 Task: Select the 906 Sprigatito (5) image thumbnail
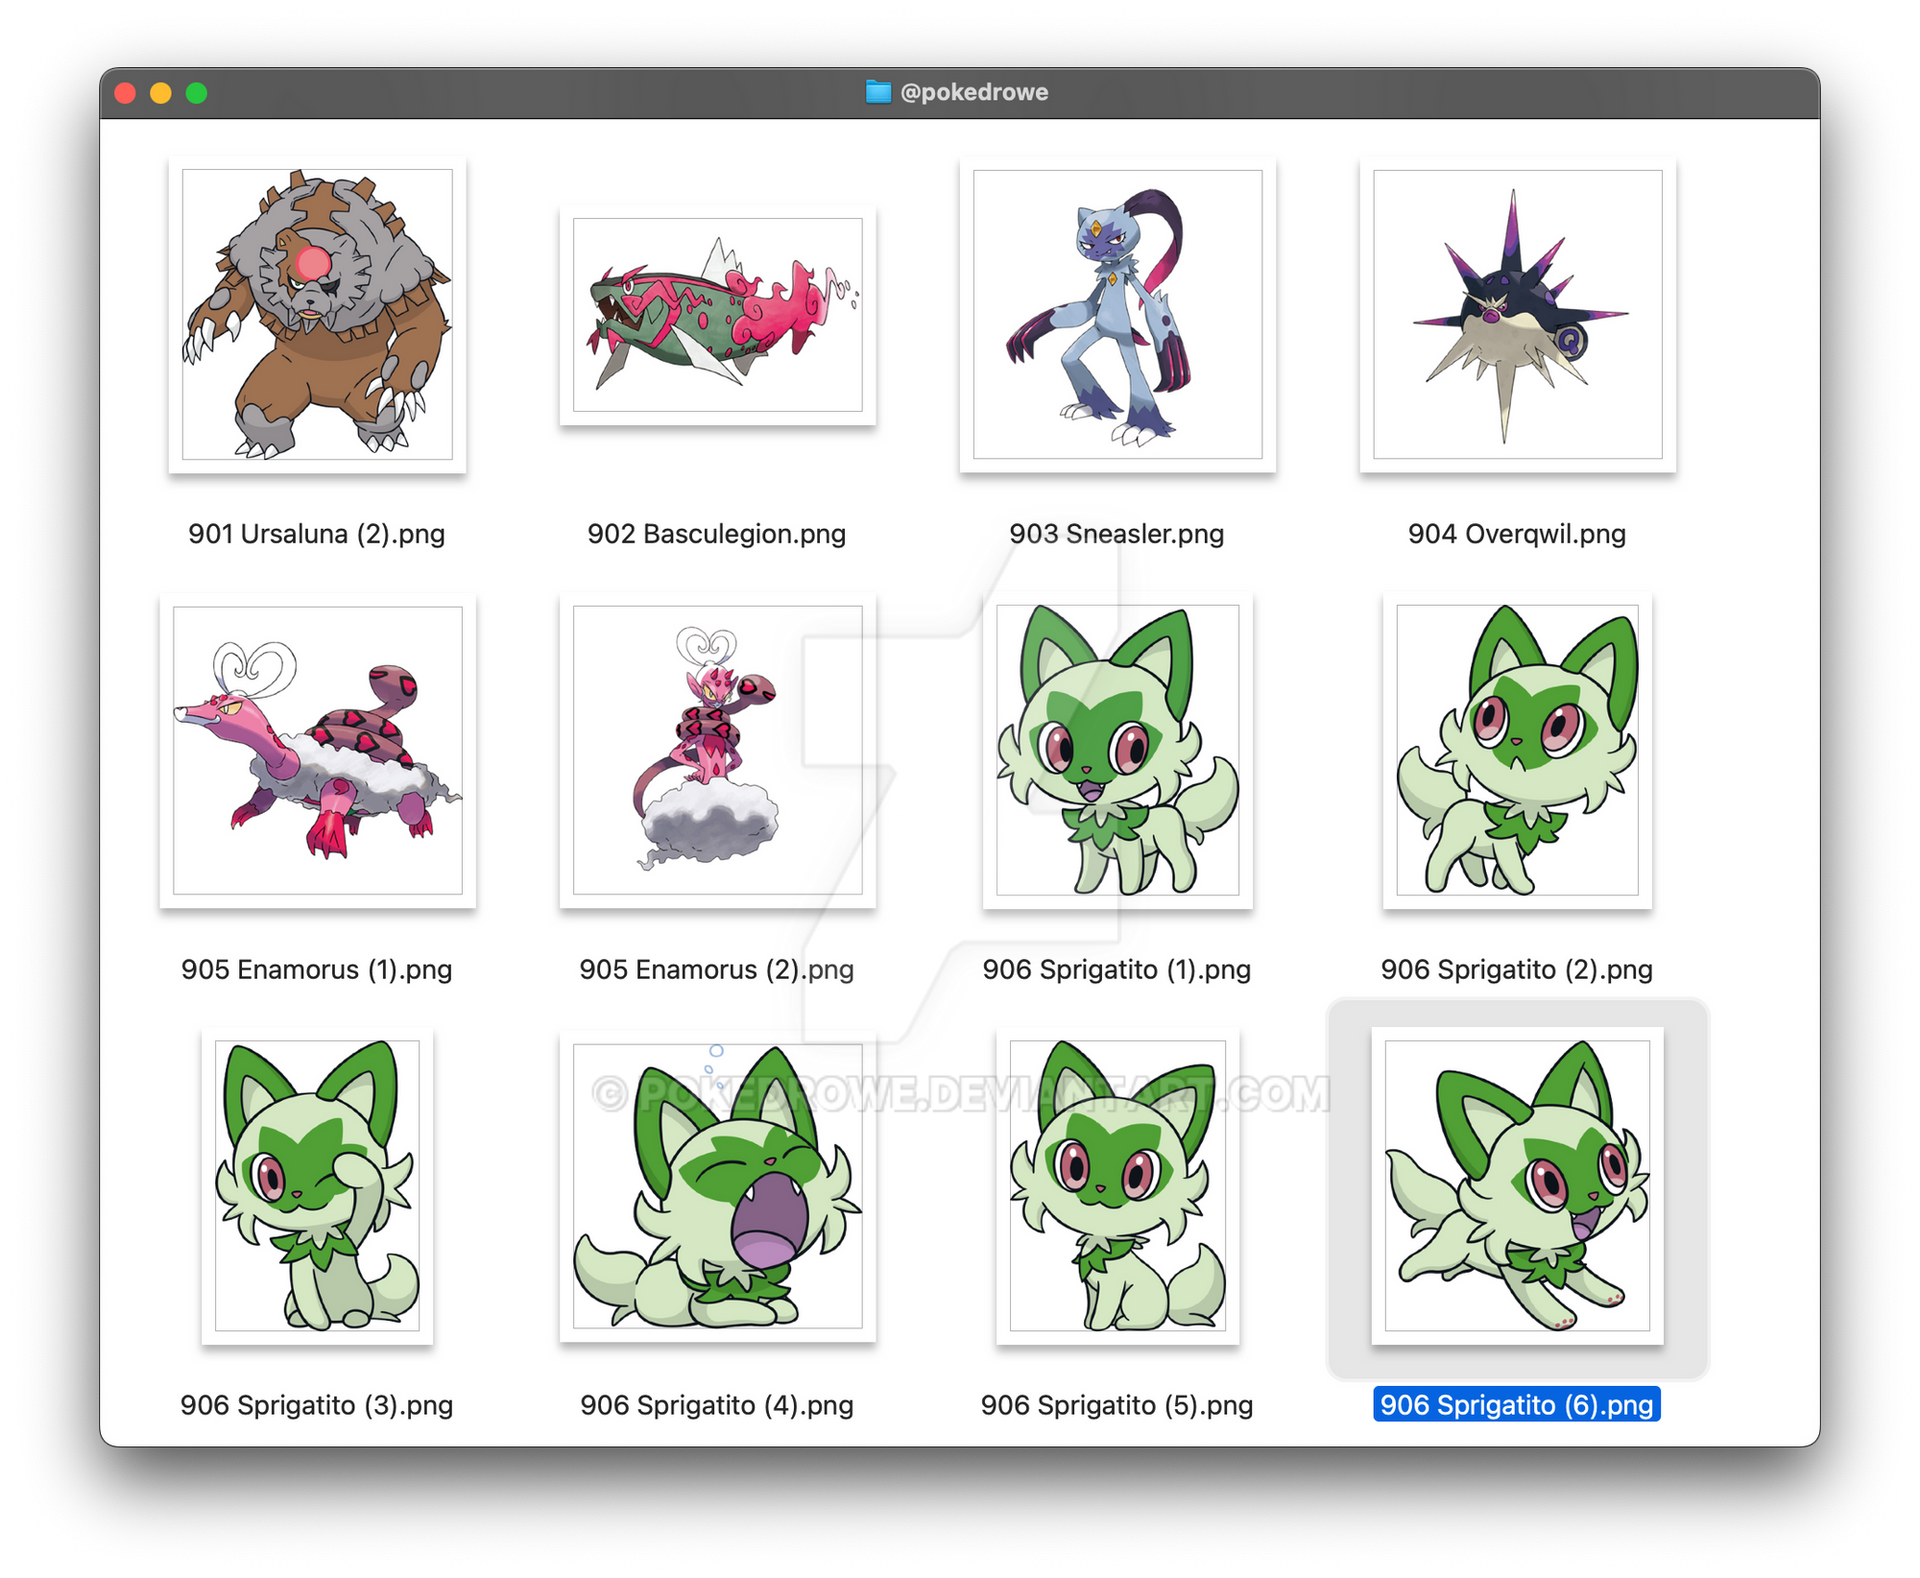tap(1117, 1186)
